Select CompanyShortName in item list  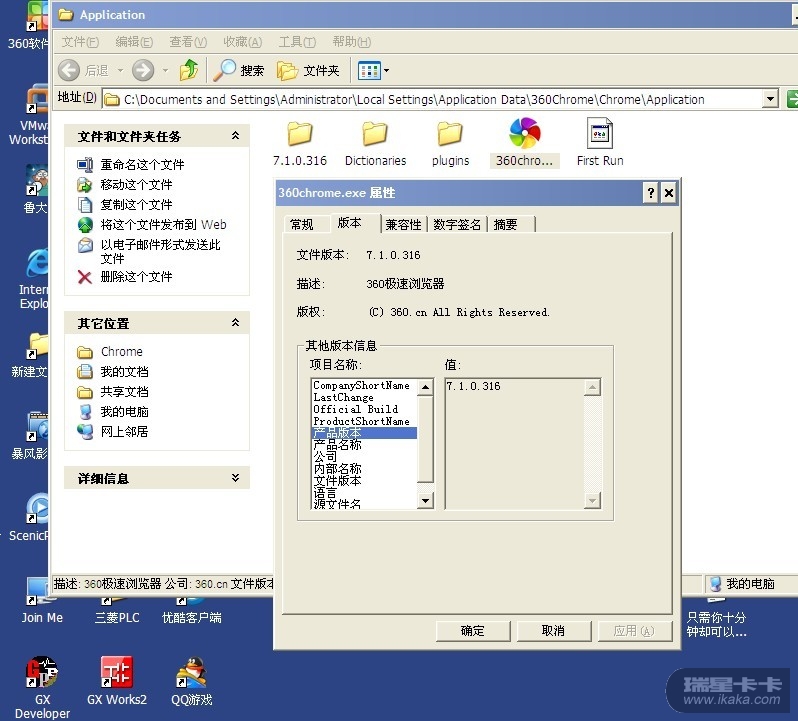(361, 386)
